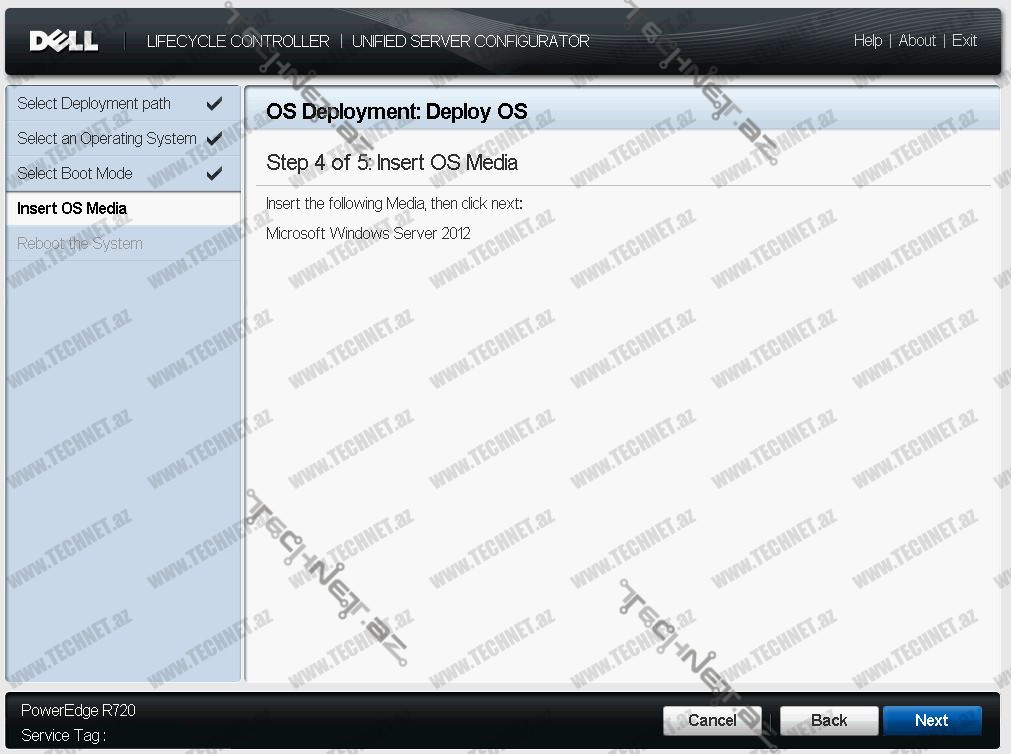
Task: Click the checkmark beside Select Deployment path
Action: tap(214, 104)
